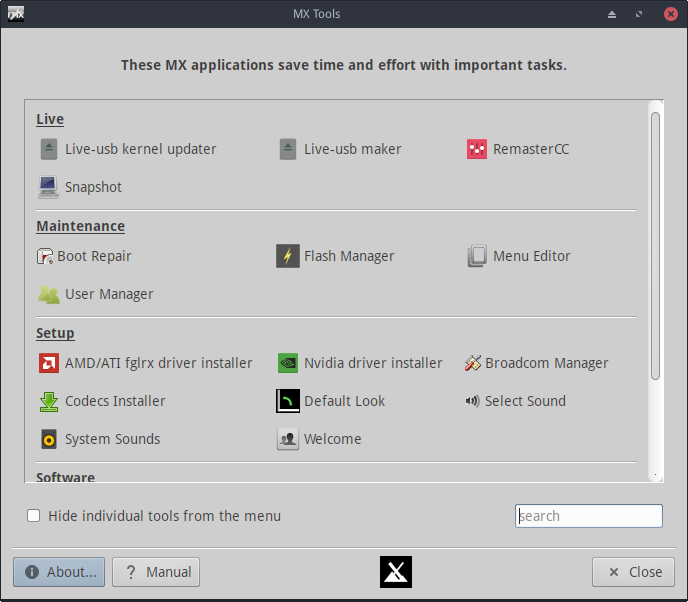Click the "Default Look" label
Image resolution: width=688 pixels, height=602 pixels.
click(344, 401)
